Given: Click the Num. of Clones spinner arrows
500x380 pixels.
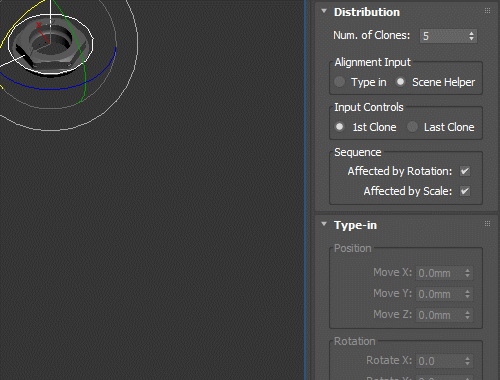Looking at the screenshot, I should (471, 36).
